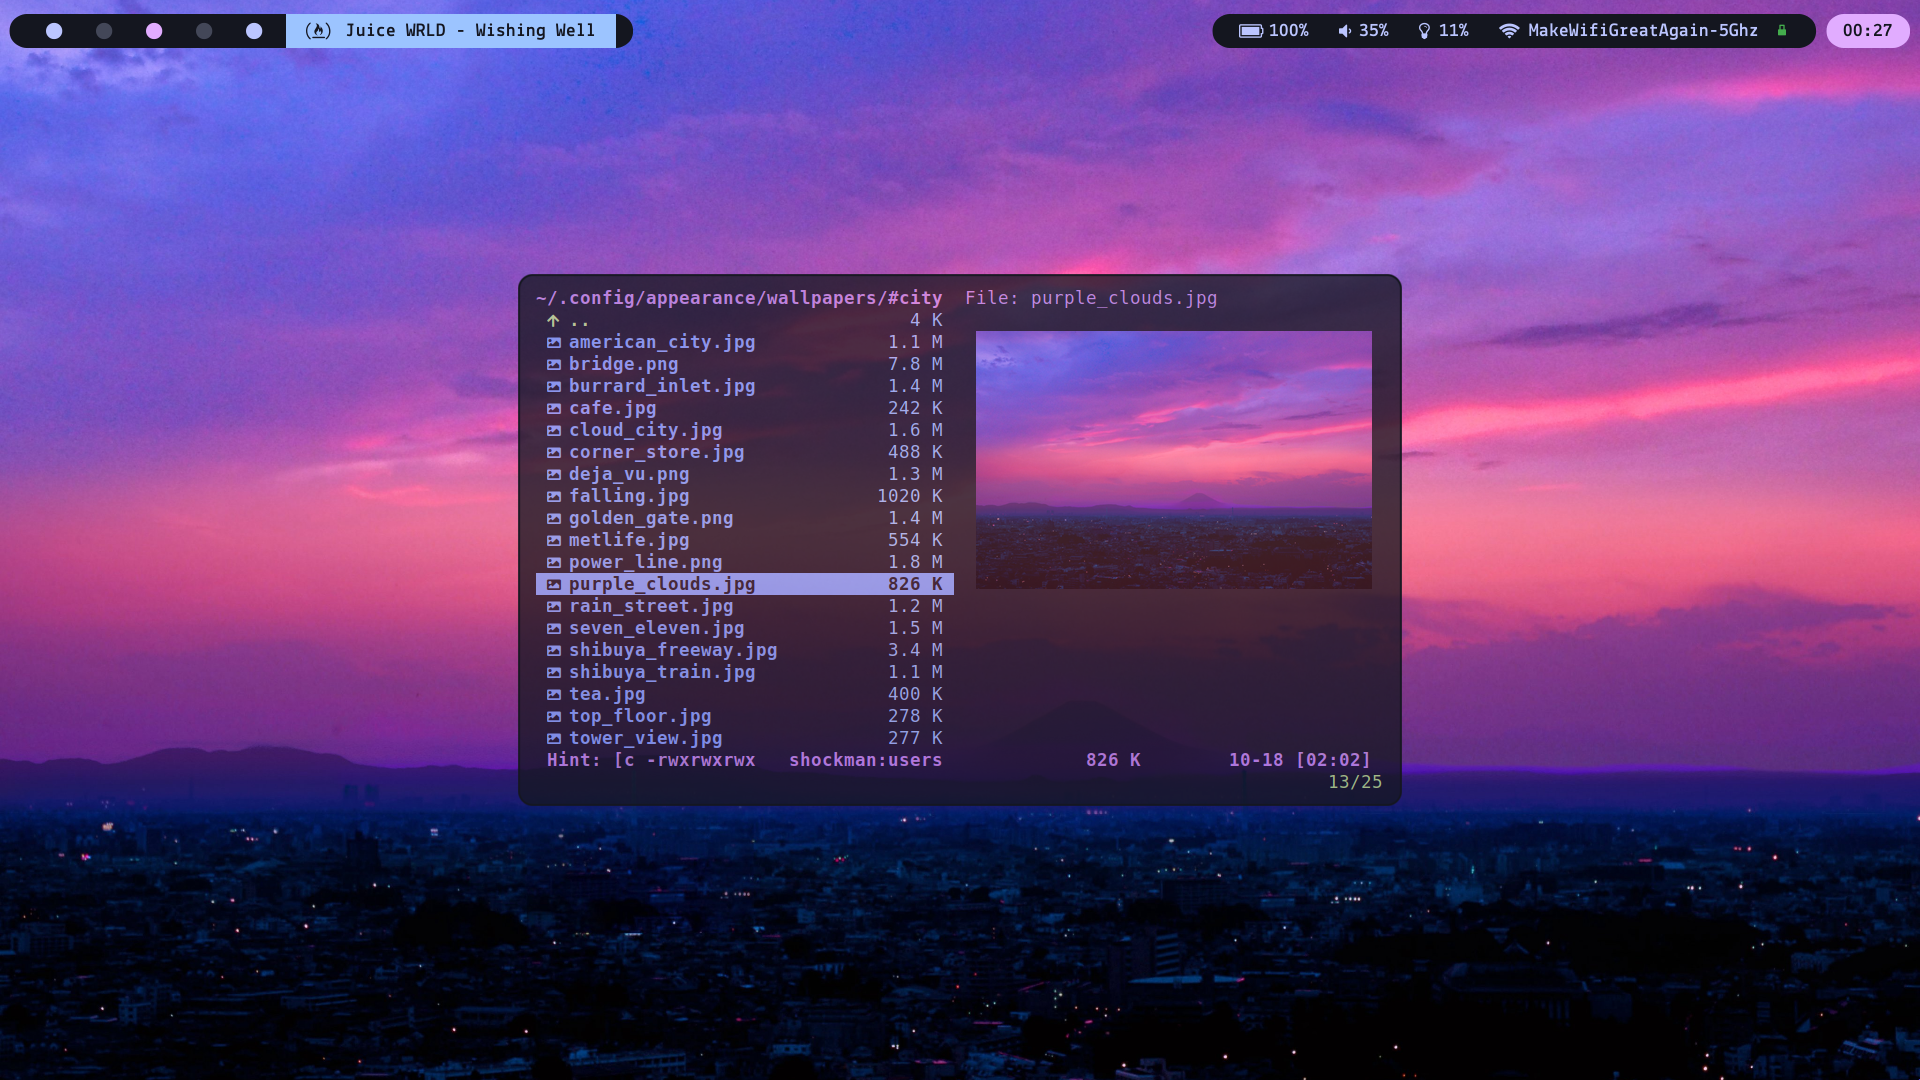This screenshot has width=1920, height=1080.
Task: Click the purple_clouds preview image
Action: tap(1174, 460)
